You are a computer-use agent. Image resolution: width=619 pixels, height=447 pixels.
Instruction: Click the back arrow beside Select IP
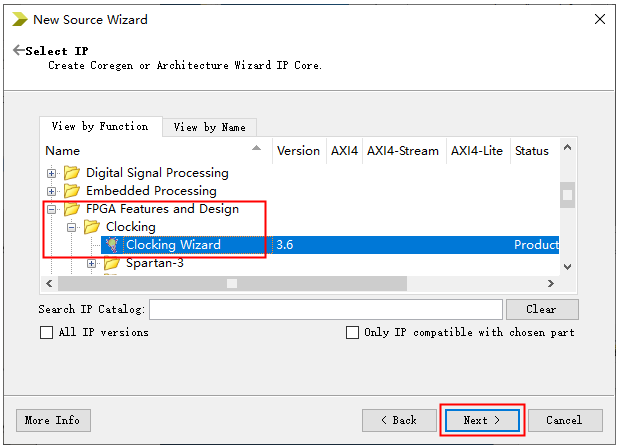click(18, 51)
